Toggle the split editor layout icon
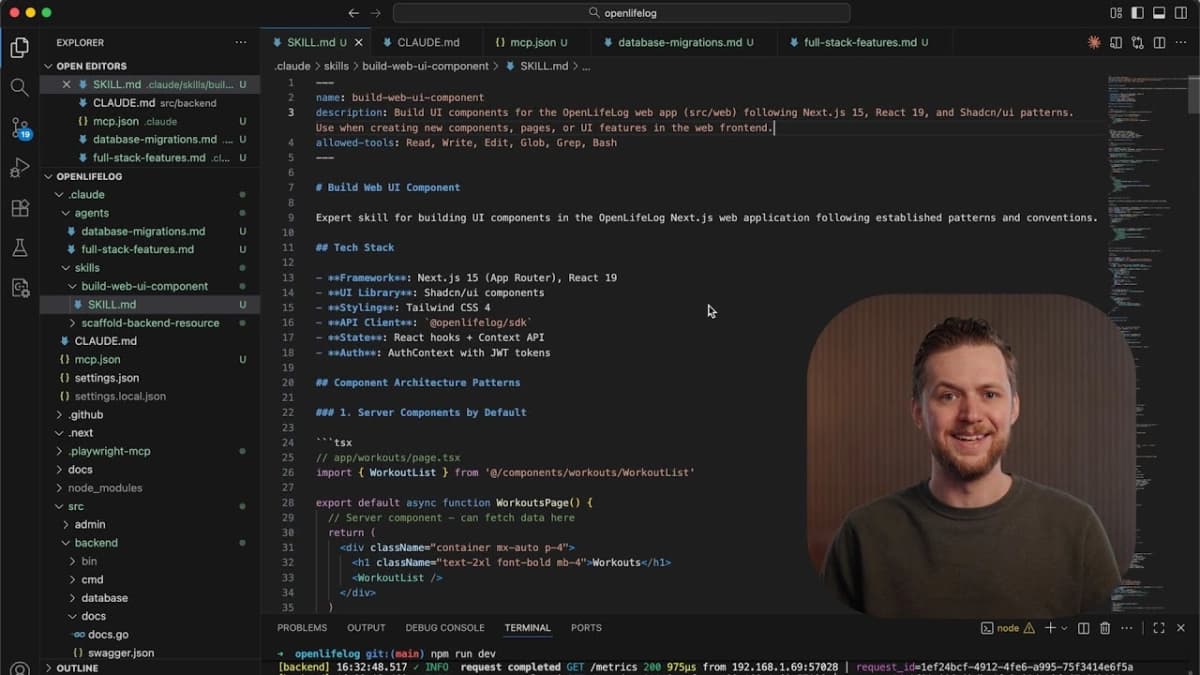Screen dimensions: 1200x675 1158,43
